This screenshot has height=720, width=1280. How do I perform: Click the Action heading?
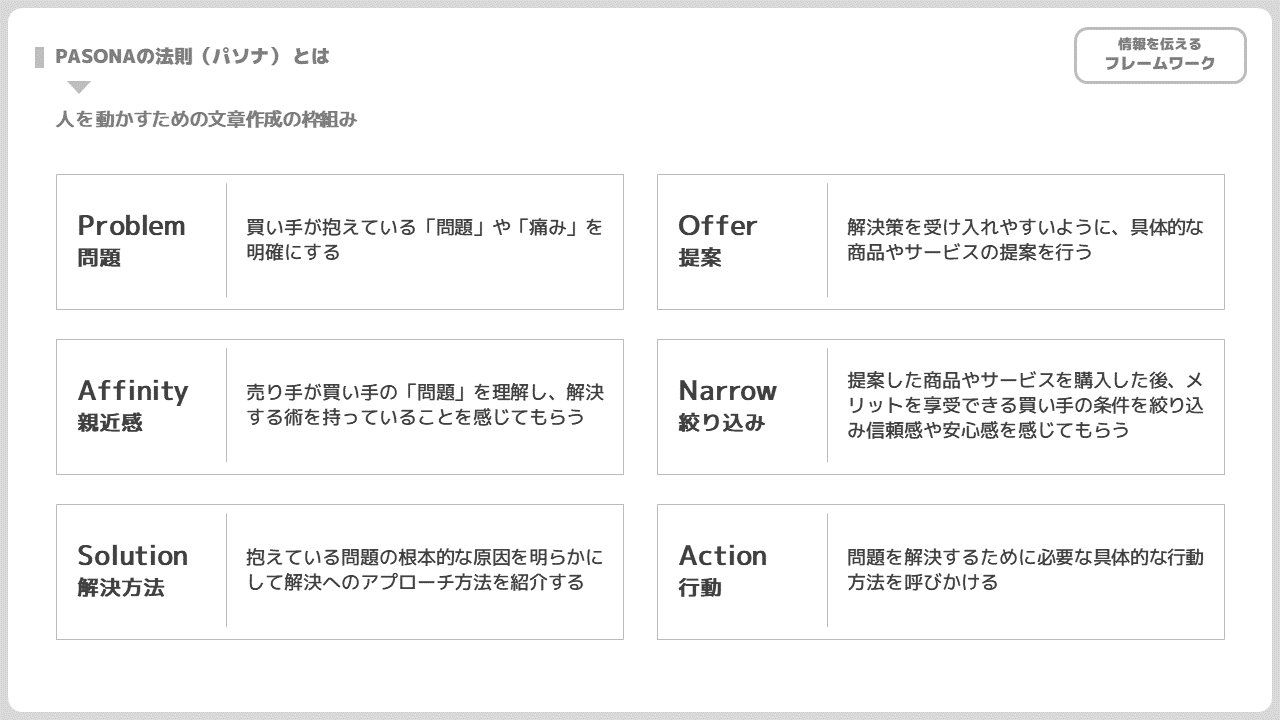723,555
